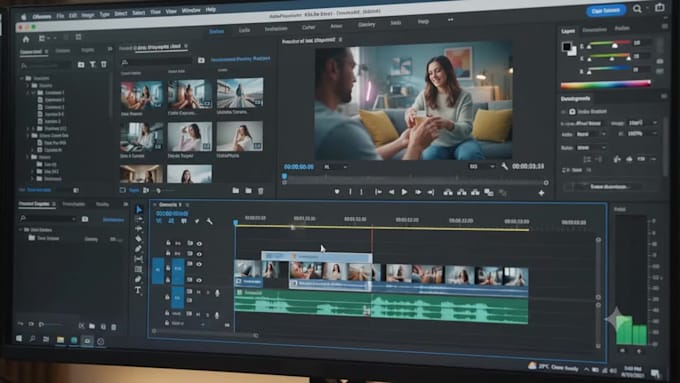Screen dimensions: 680x383
Task: Toggle eye visibility of third video track
Action: tap(199, 264)
